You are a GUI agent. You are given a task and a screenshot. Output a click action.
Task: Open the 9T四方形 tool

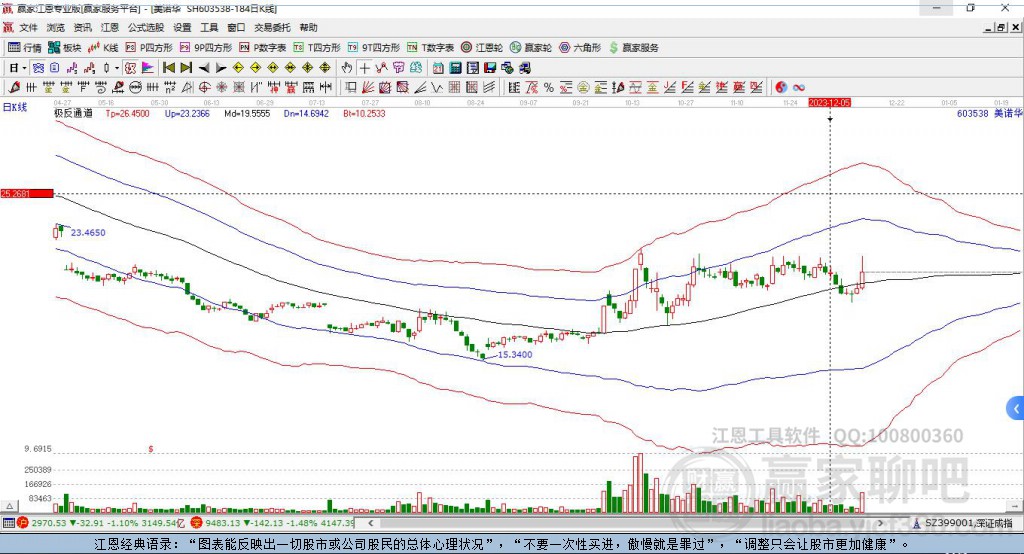pos(374,48)
